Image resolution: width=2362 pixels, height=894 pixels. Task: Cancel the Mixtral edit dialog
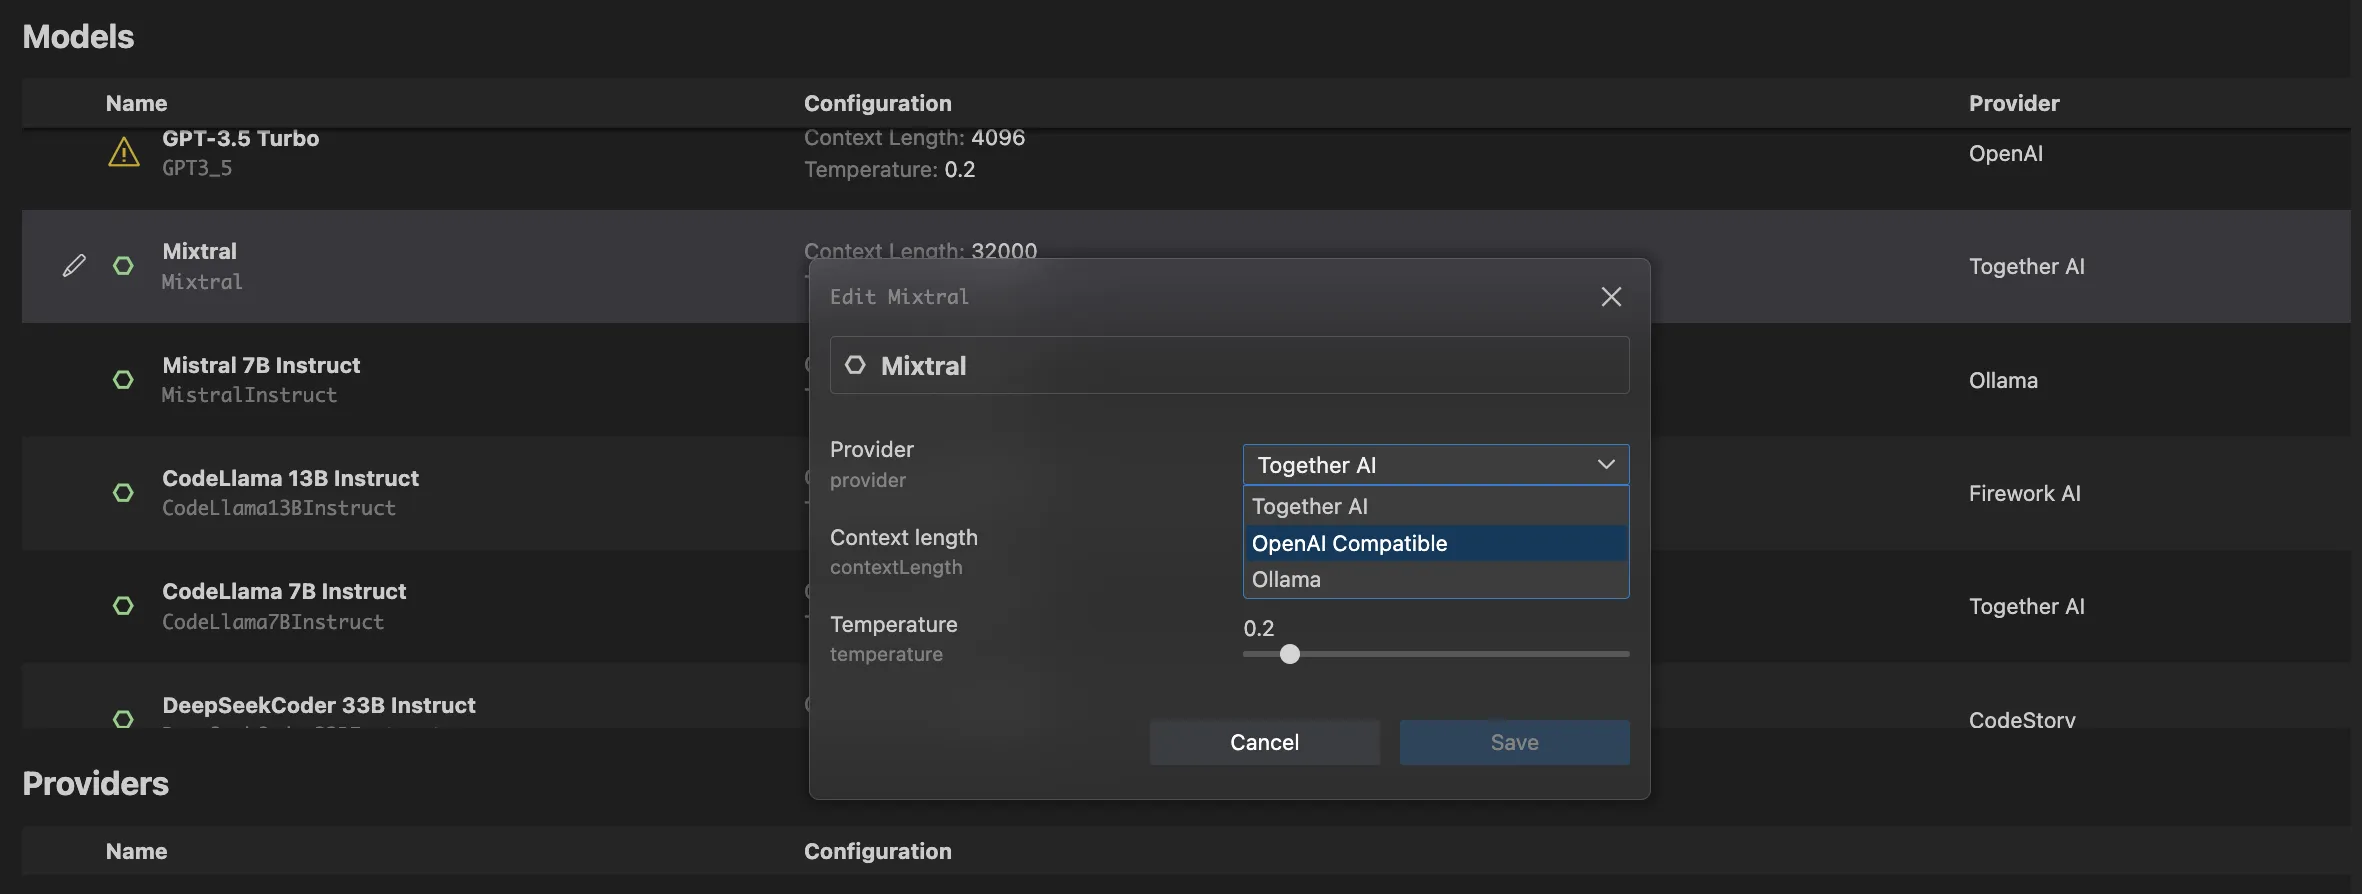pos(1265,742)
